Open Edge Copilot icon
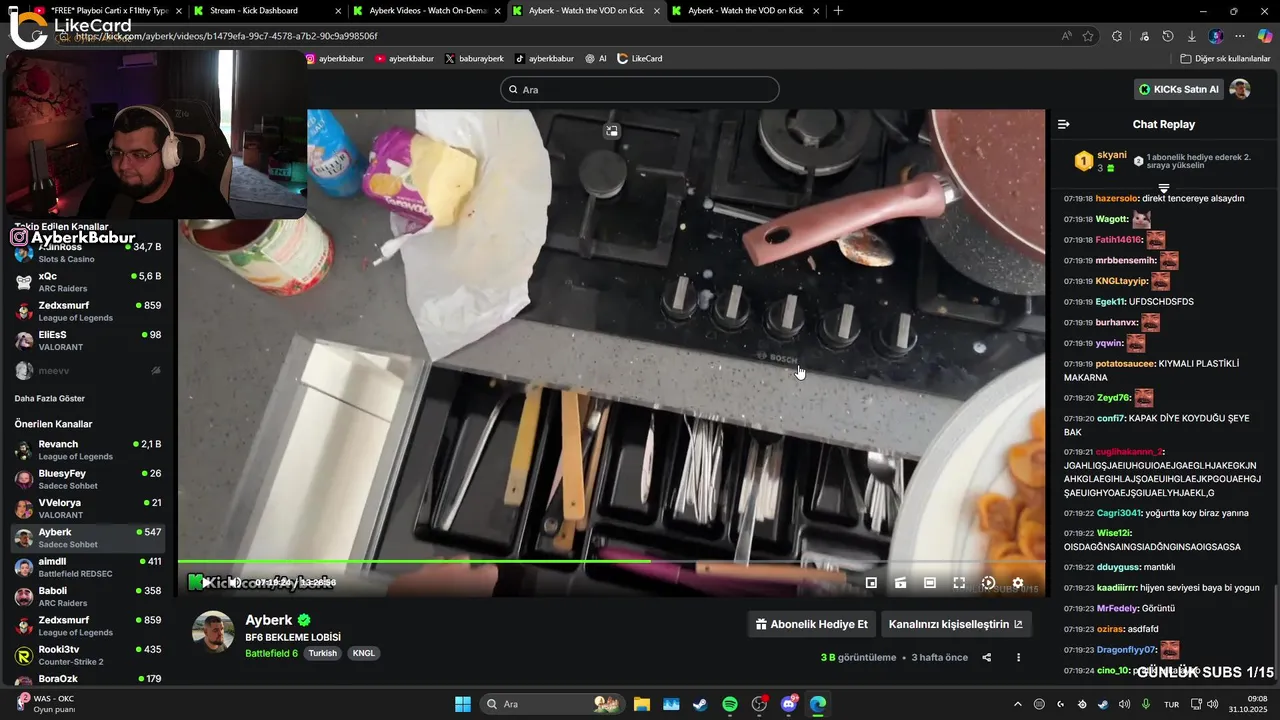 [1265, 36]
